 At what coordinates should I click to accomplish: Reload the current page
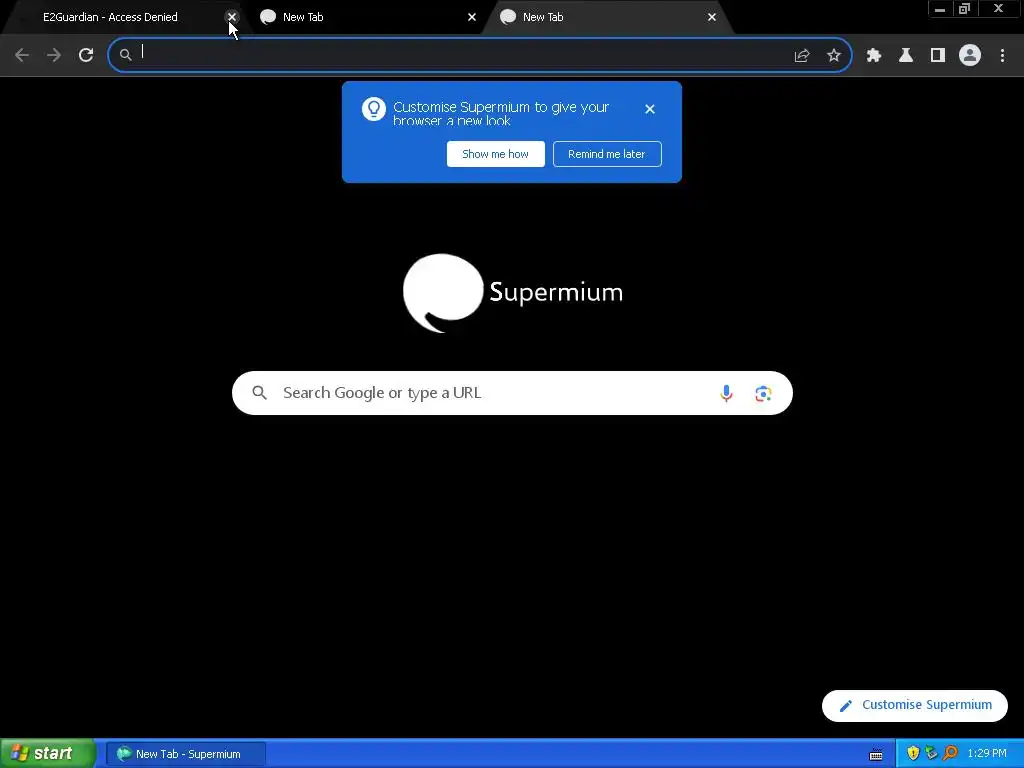pyautogui.click(x=86, y=55)
